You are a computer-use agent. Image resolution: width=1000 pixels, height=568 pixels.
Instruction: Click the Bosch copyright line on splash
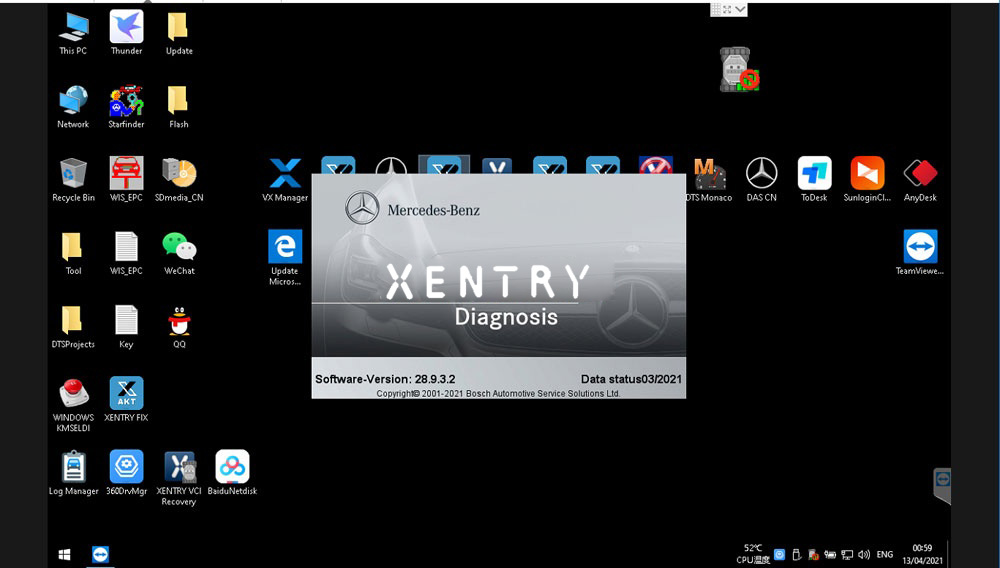coord(498,394)
